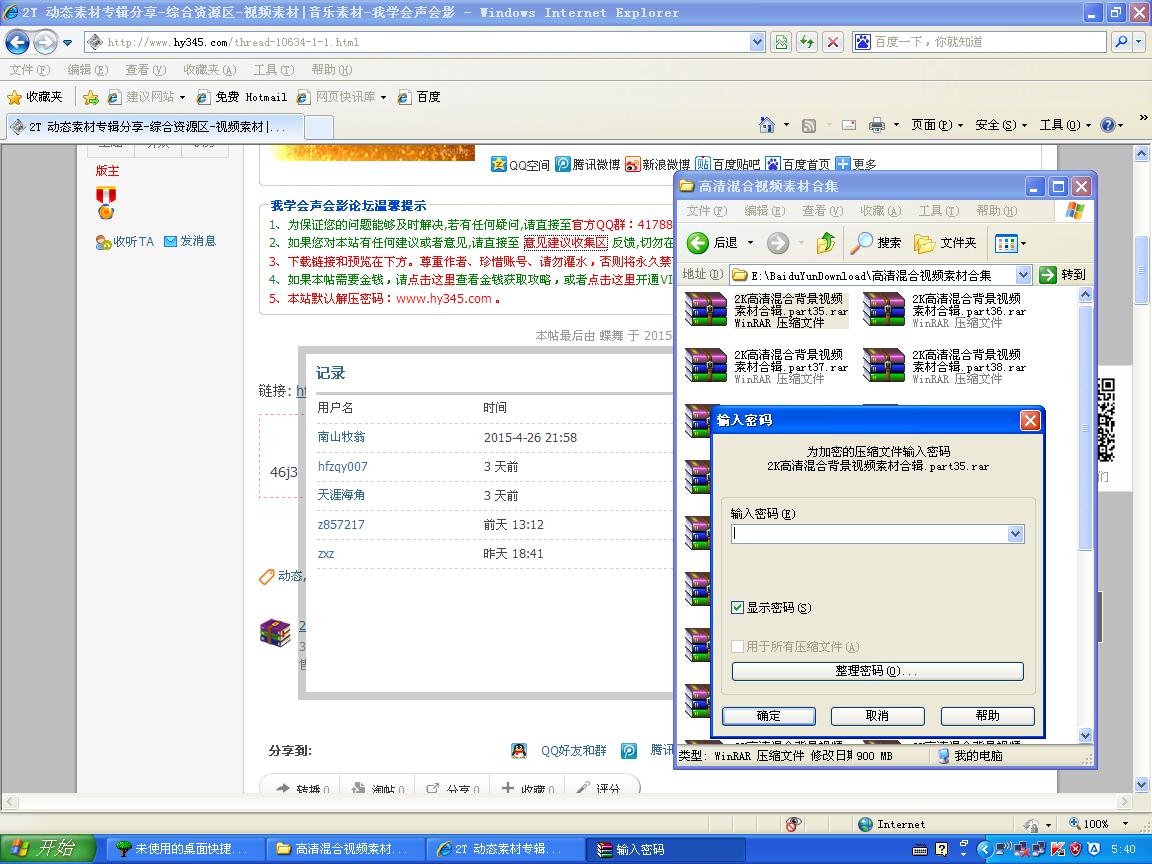Click the refresh page icon in IE

coord(807,42)
